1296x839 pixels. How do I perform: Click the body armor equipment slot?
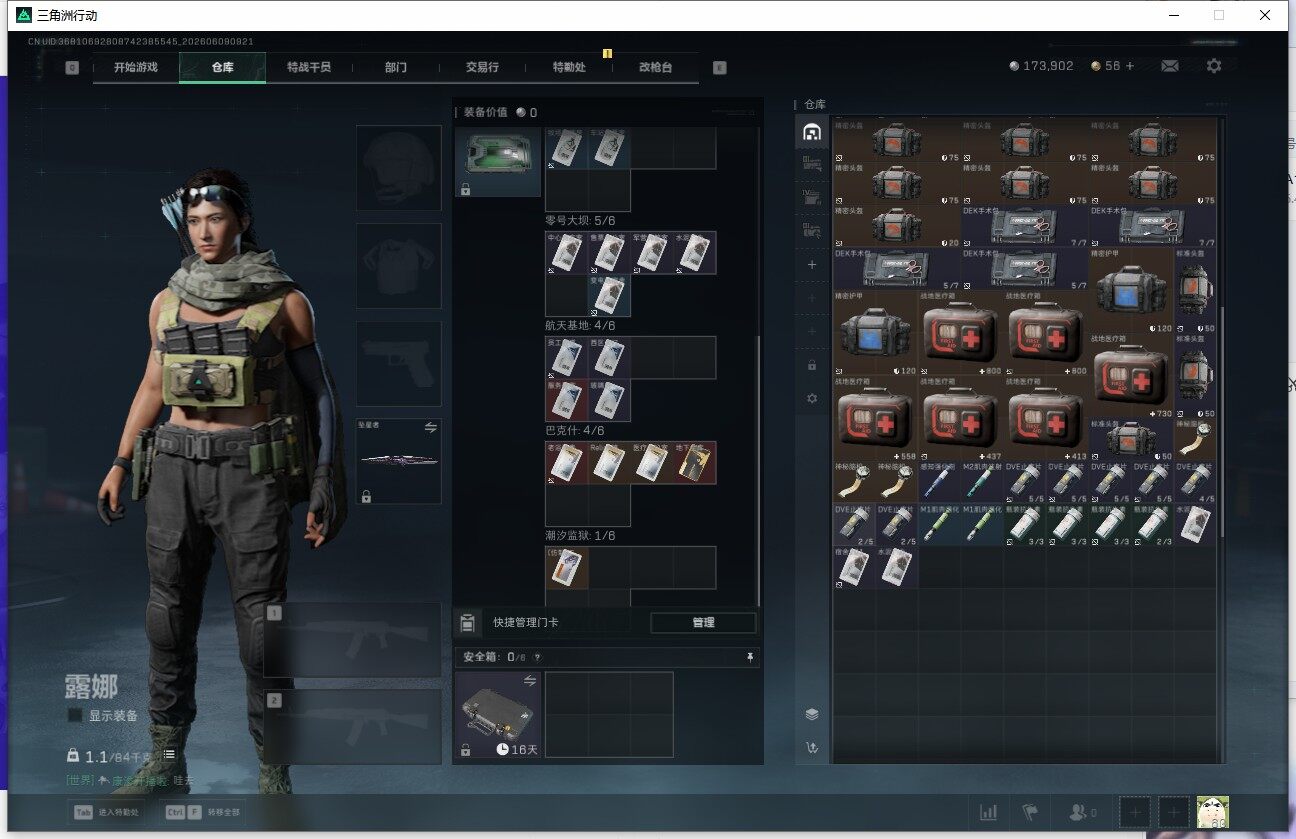tap(399, 265)
